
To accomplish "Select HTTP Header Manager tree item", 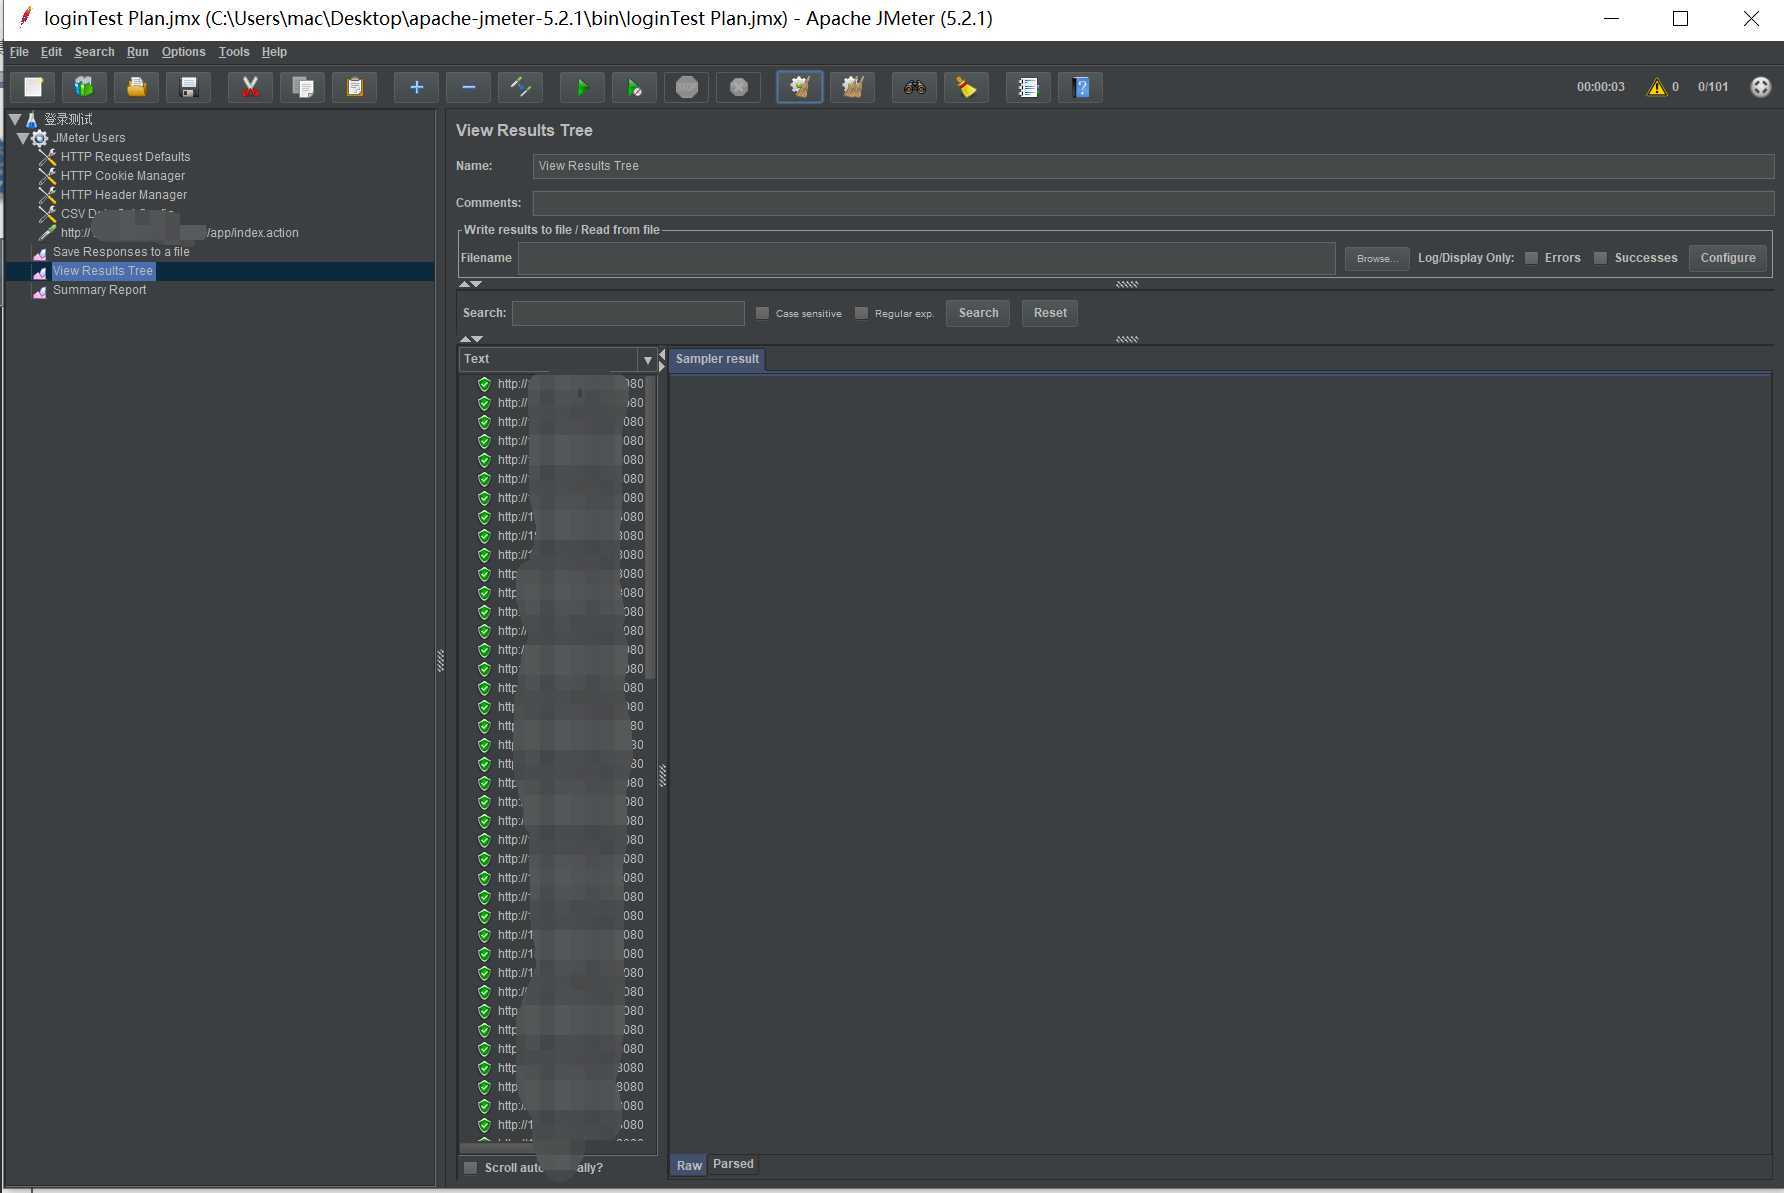I will 124,195.
